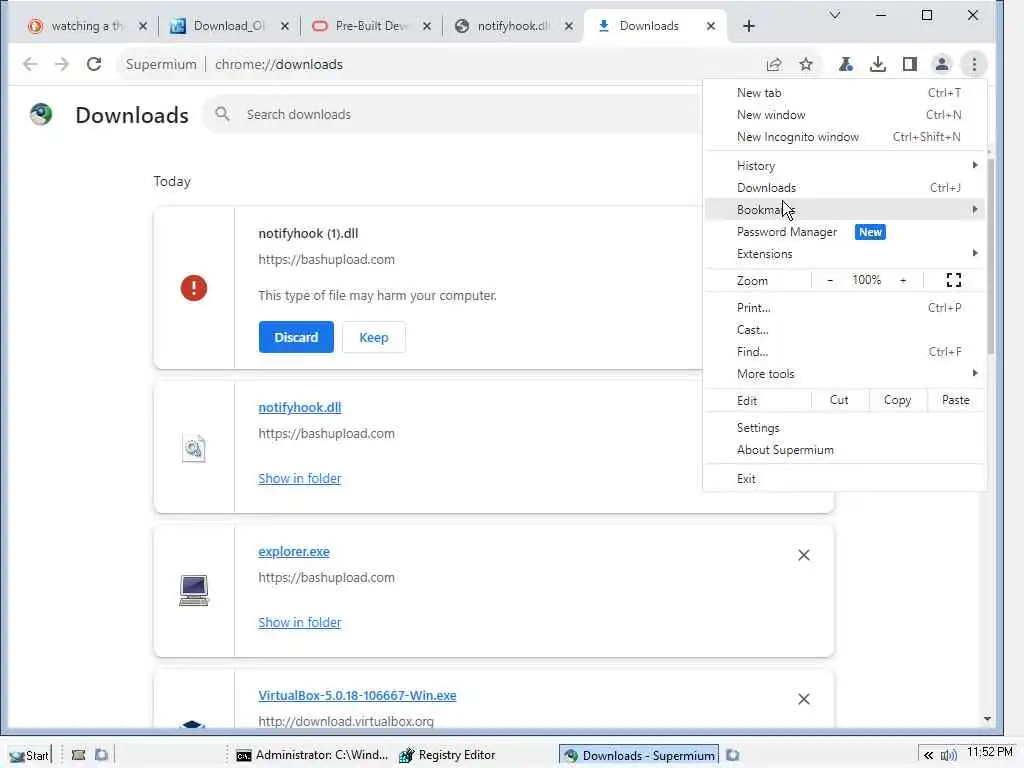
Task: Increase zoom with the plus button
Action: point(903,280)
